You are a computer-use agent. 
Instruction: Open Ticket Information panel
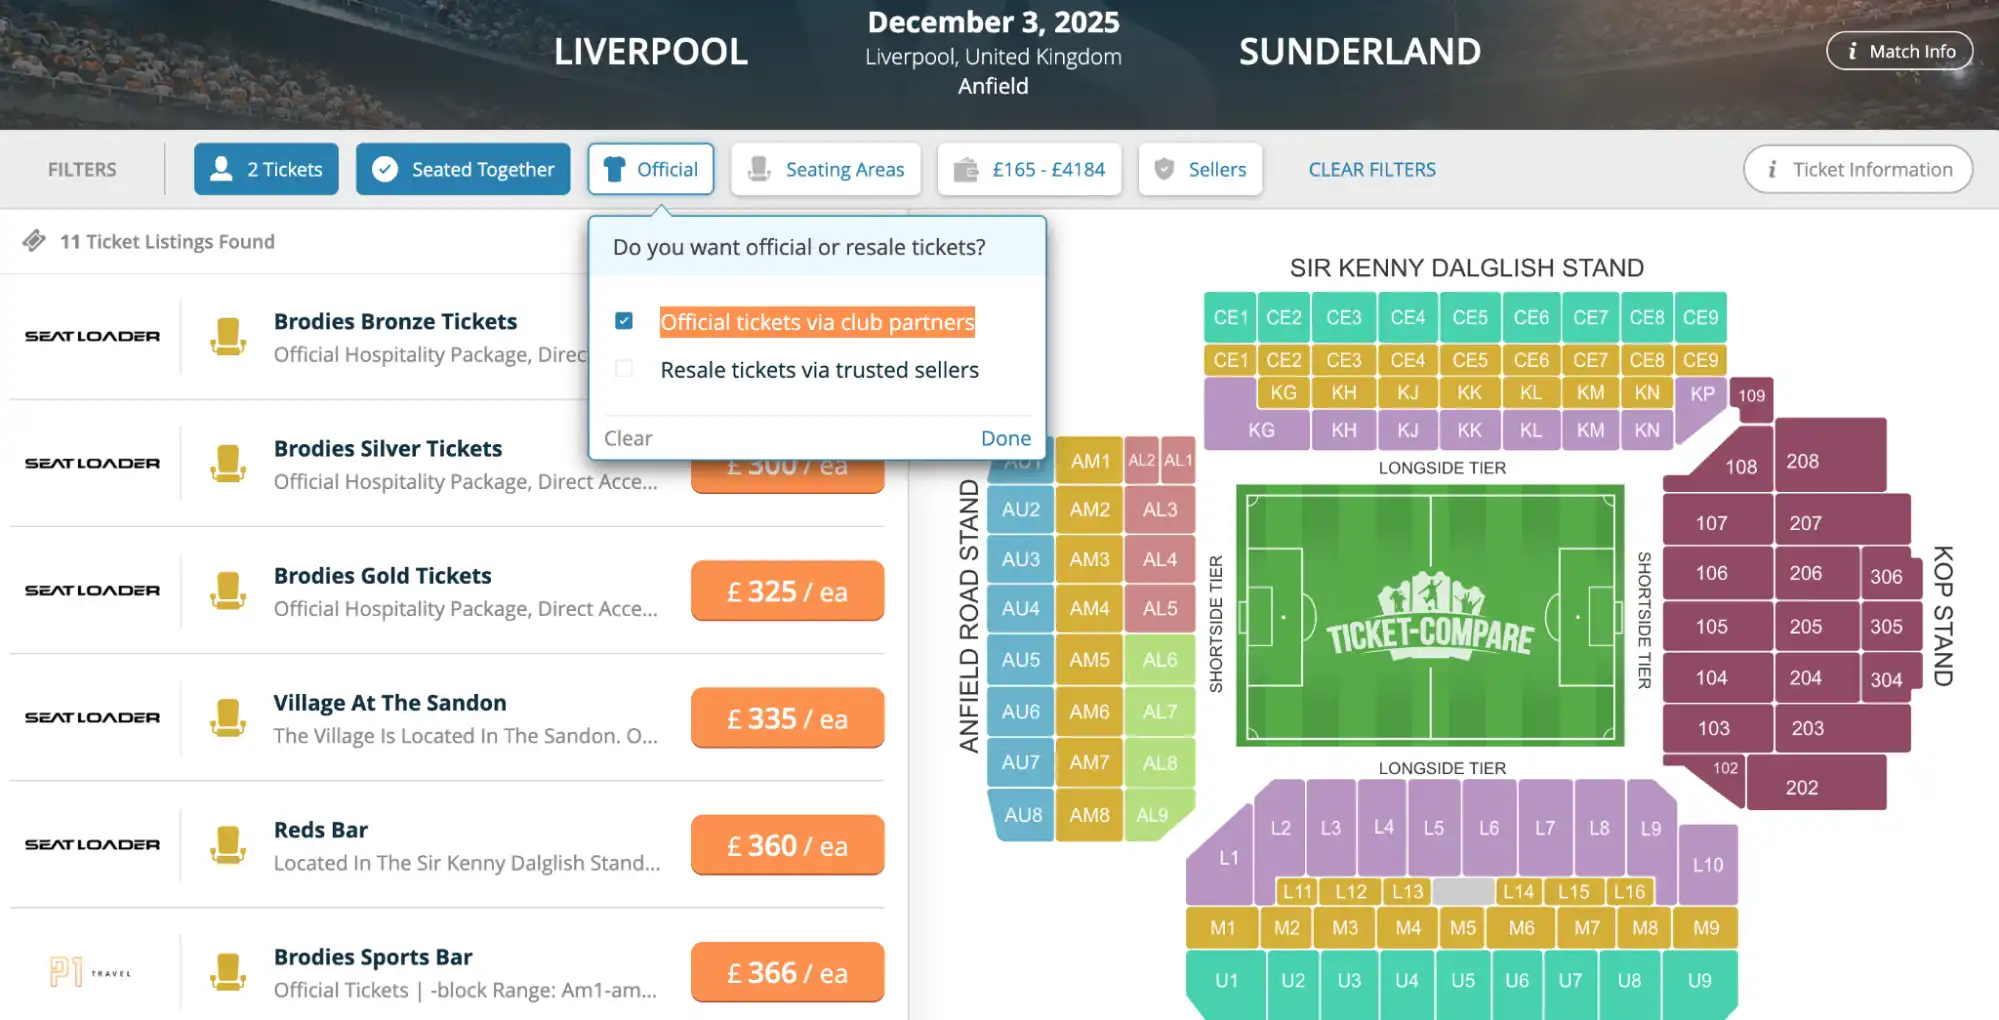point(1857,168)
